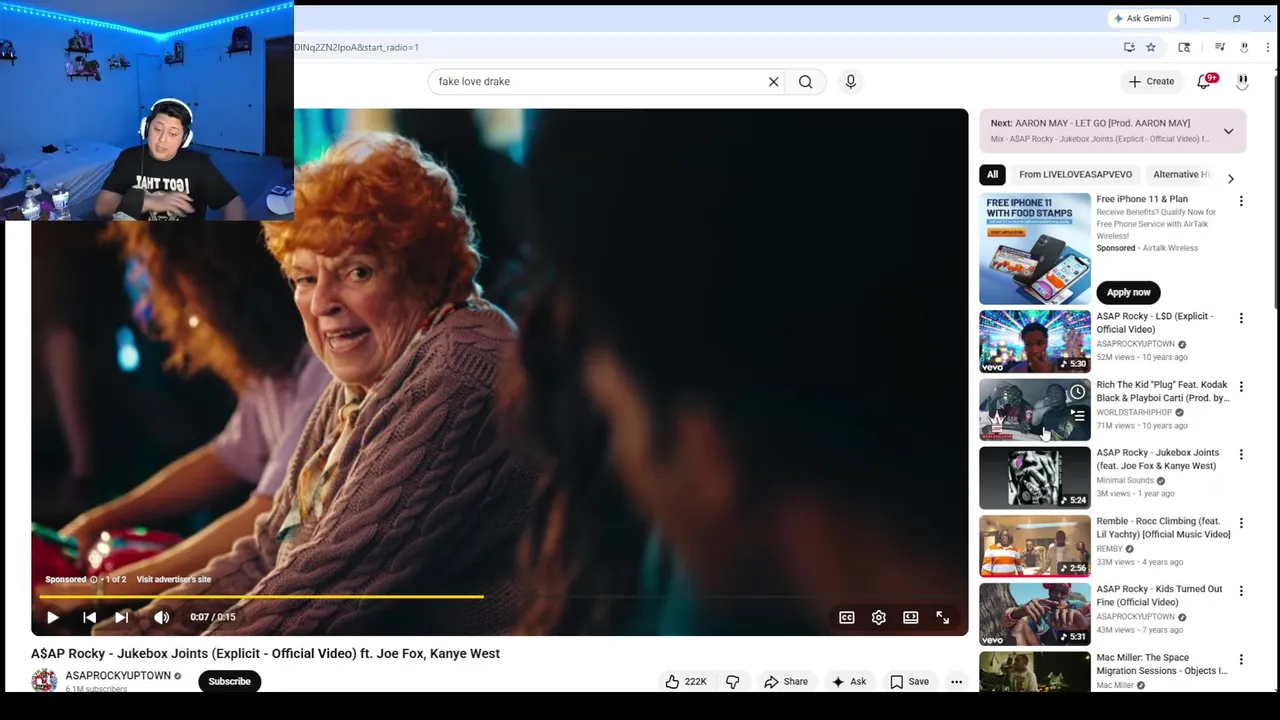This screenshot has height=720, width=1280.
Task: Open the Free iPhone 11 ad thumbnail
Action: [1035, 248]
